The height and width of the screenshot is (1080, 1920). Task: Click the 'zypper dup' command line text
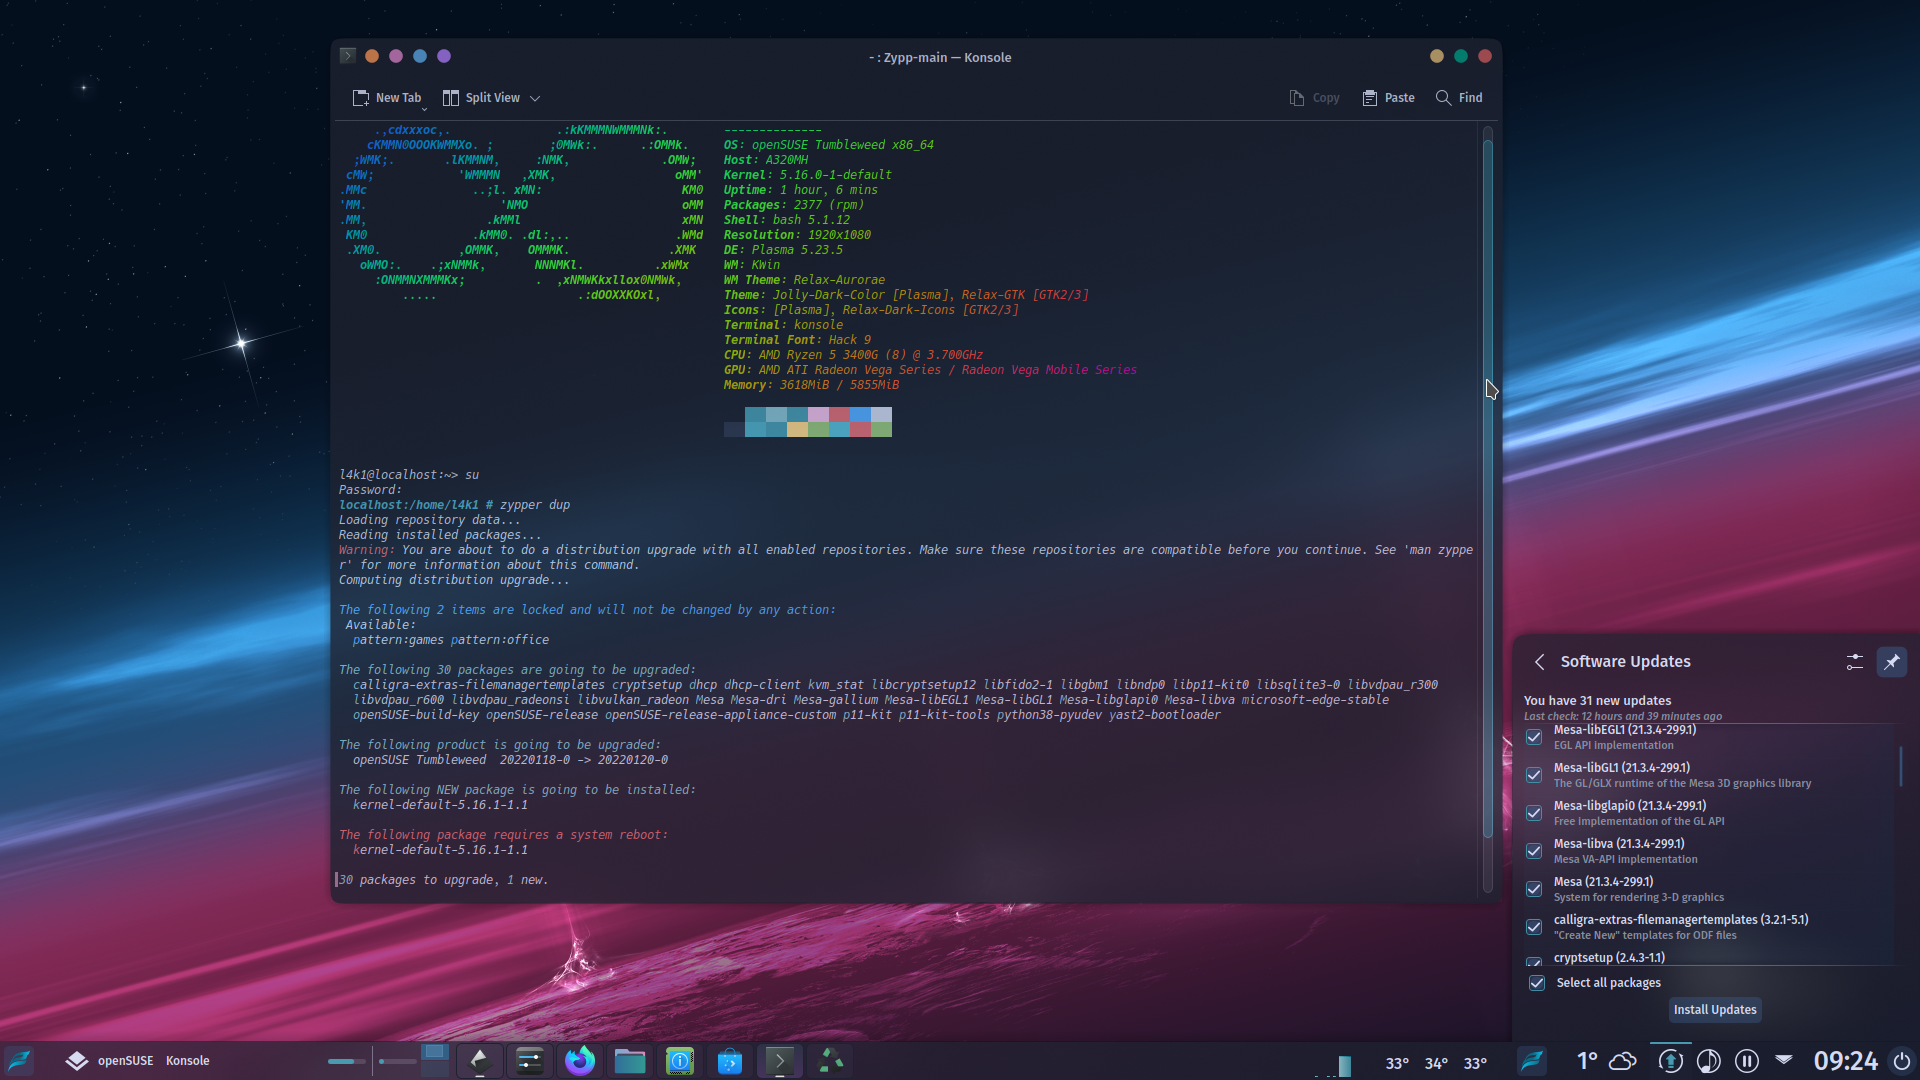(535, 505)
